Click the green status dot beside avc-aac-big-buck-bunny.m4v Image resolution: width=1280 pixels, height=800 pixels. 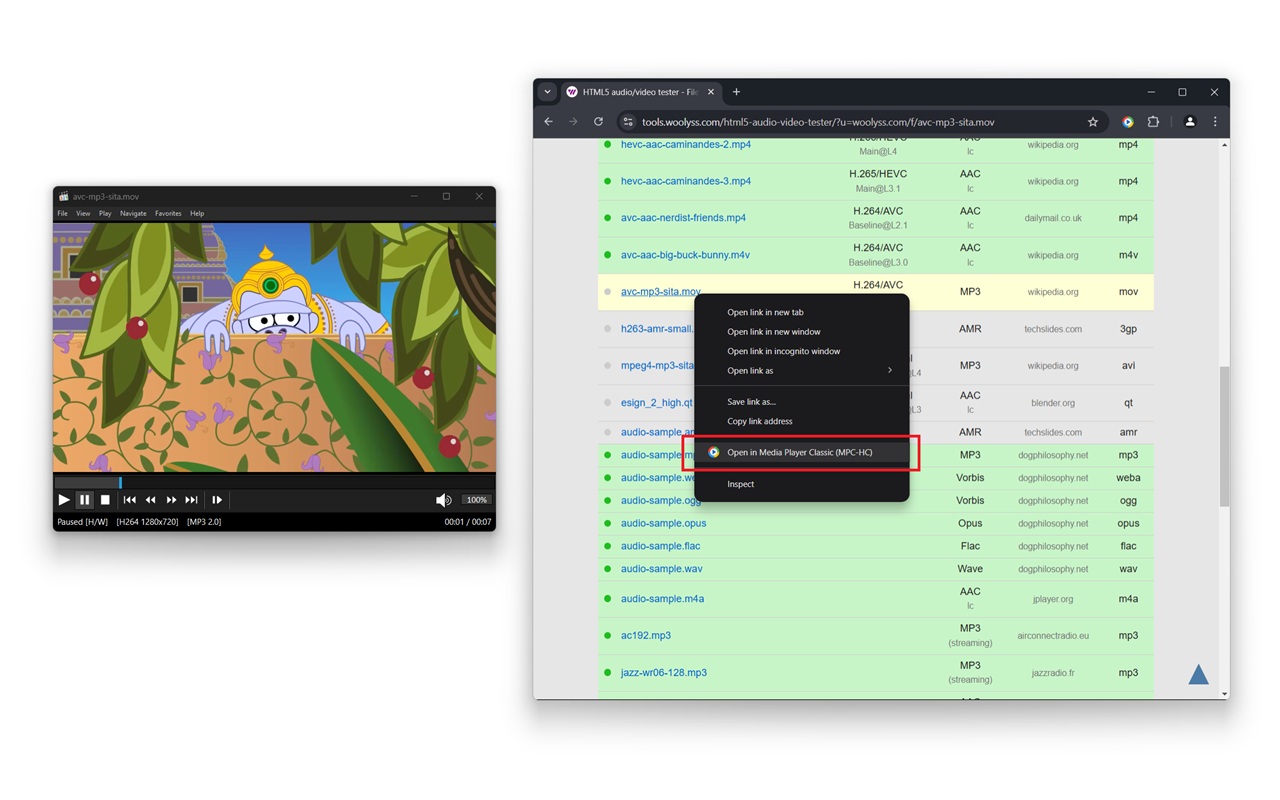pyautogui.click(x=607, y=255)
